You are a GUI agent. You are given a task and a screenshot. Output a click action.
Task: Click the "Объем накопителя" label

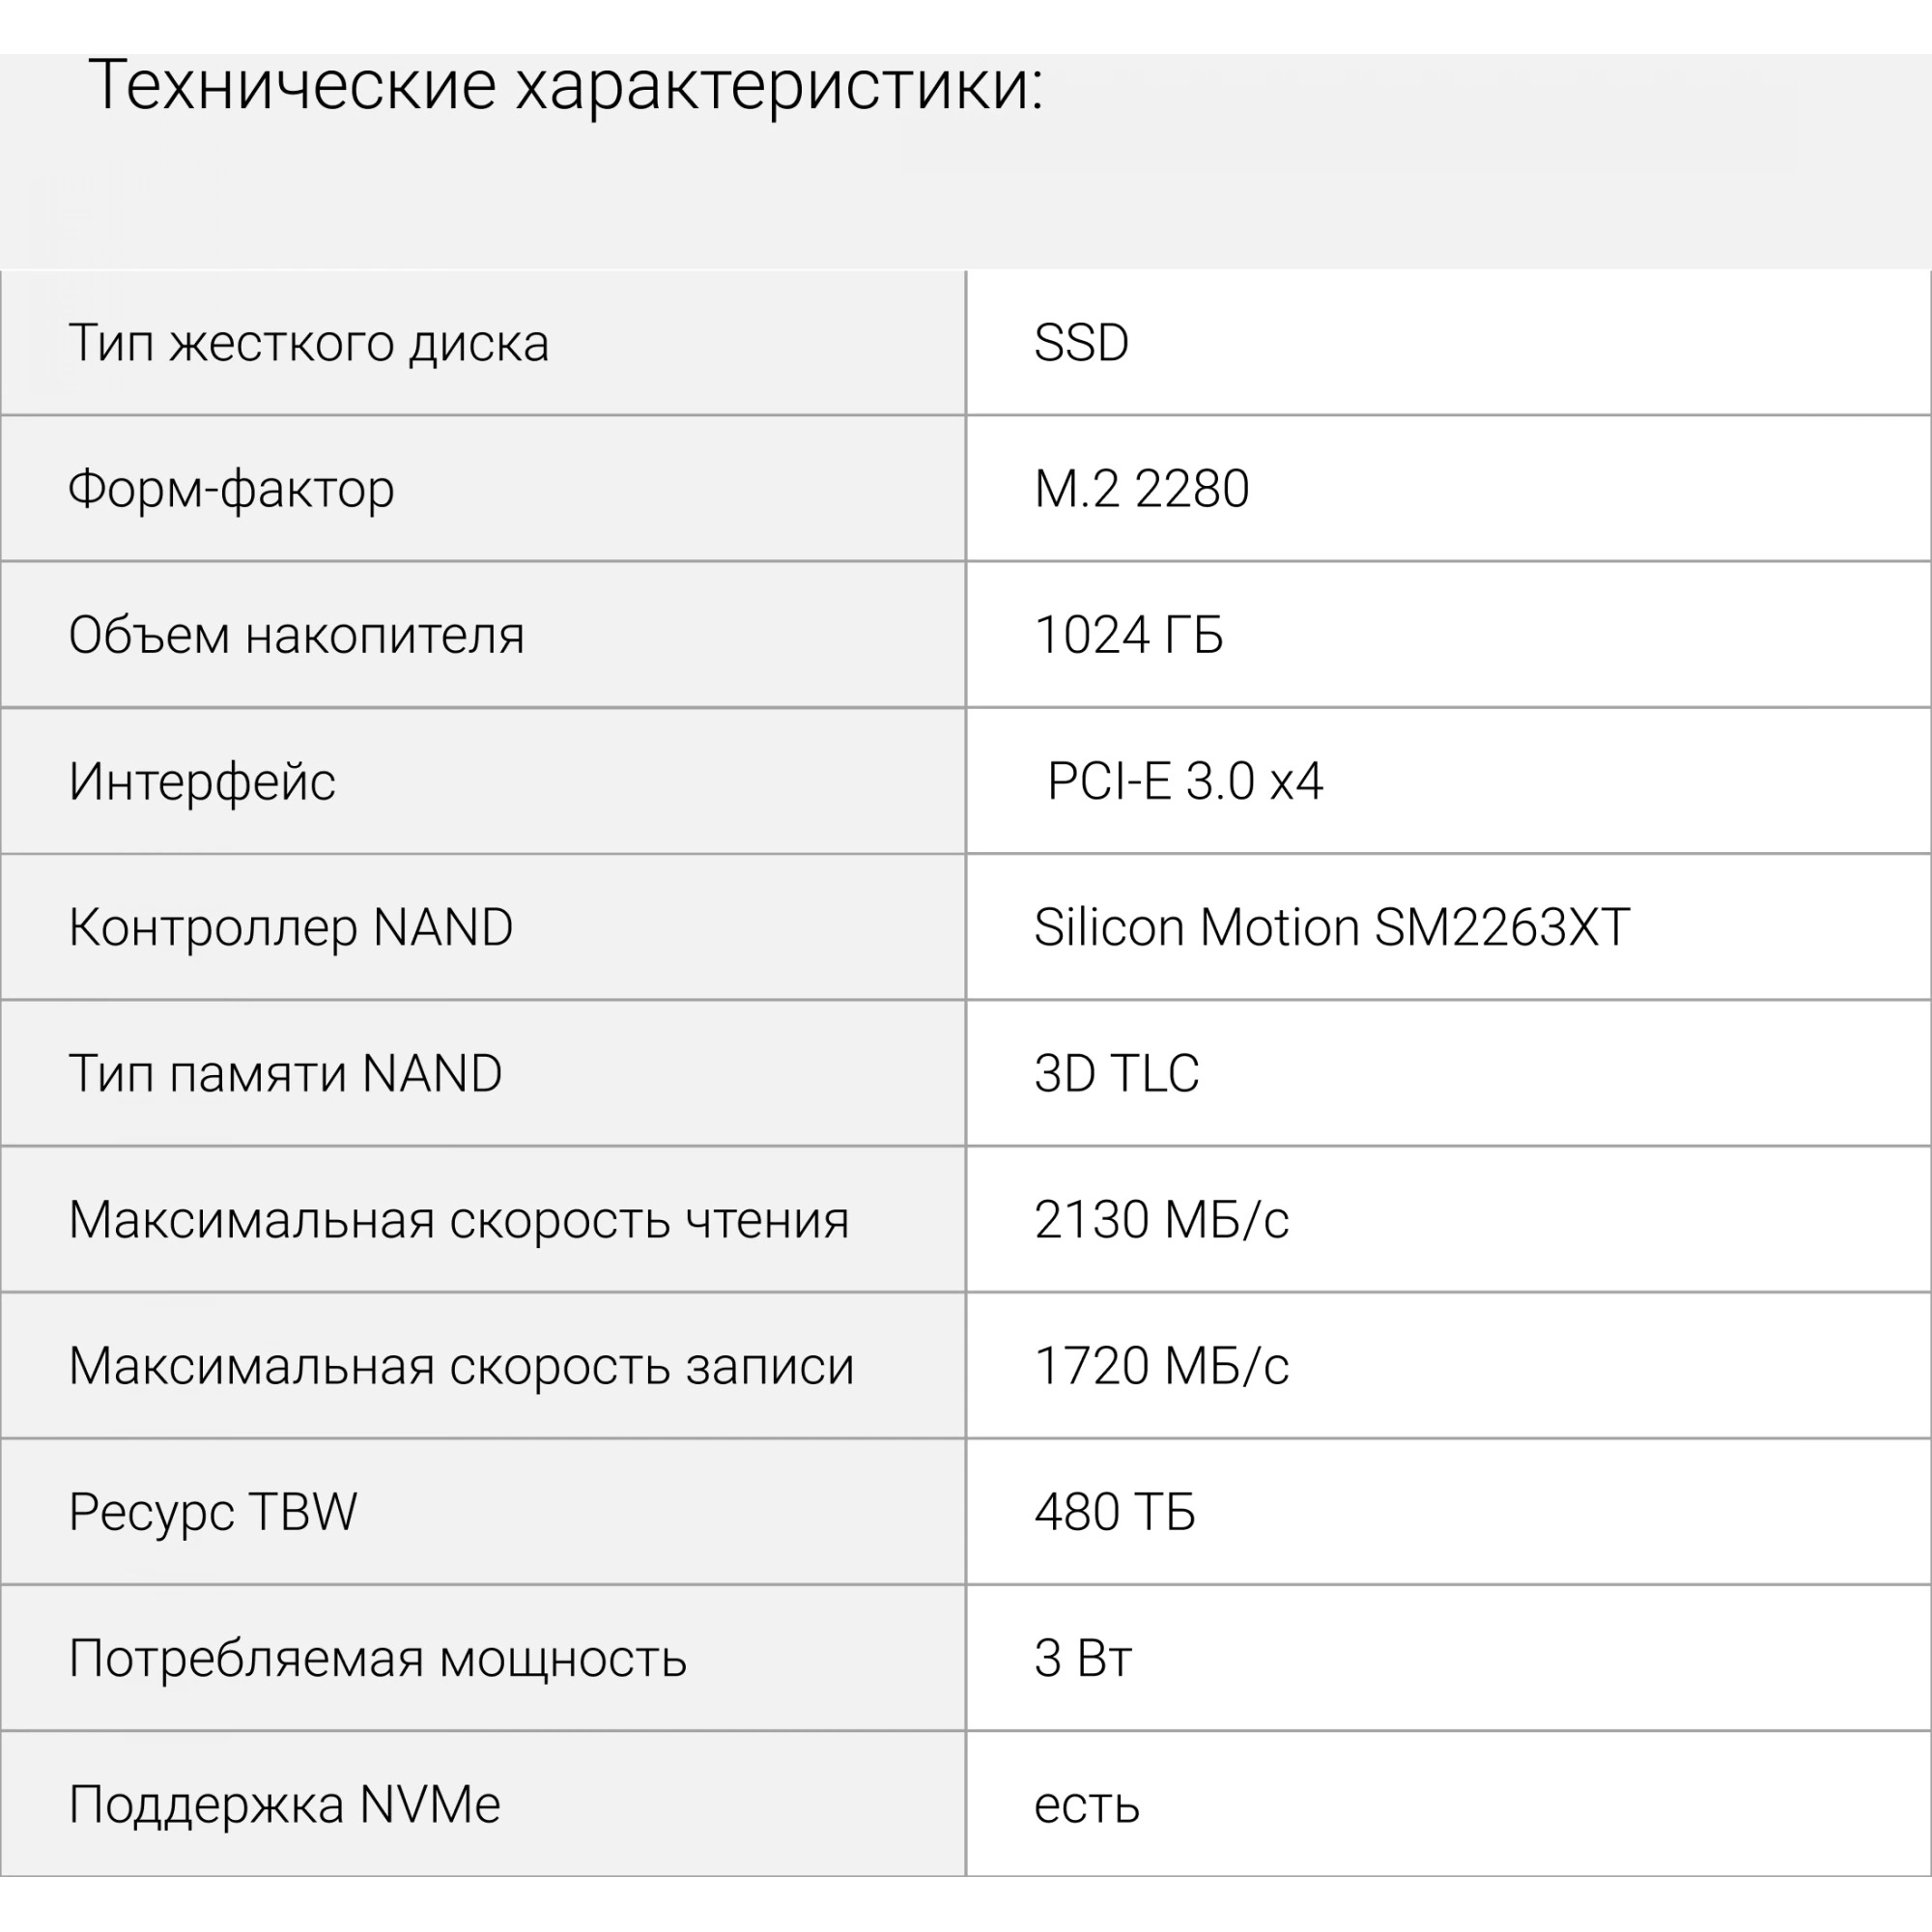[296, 635]
